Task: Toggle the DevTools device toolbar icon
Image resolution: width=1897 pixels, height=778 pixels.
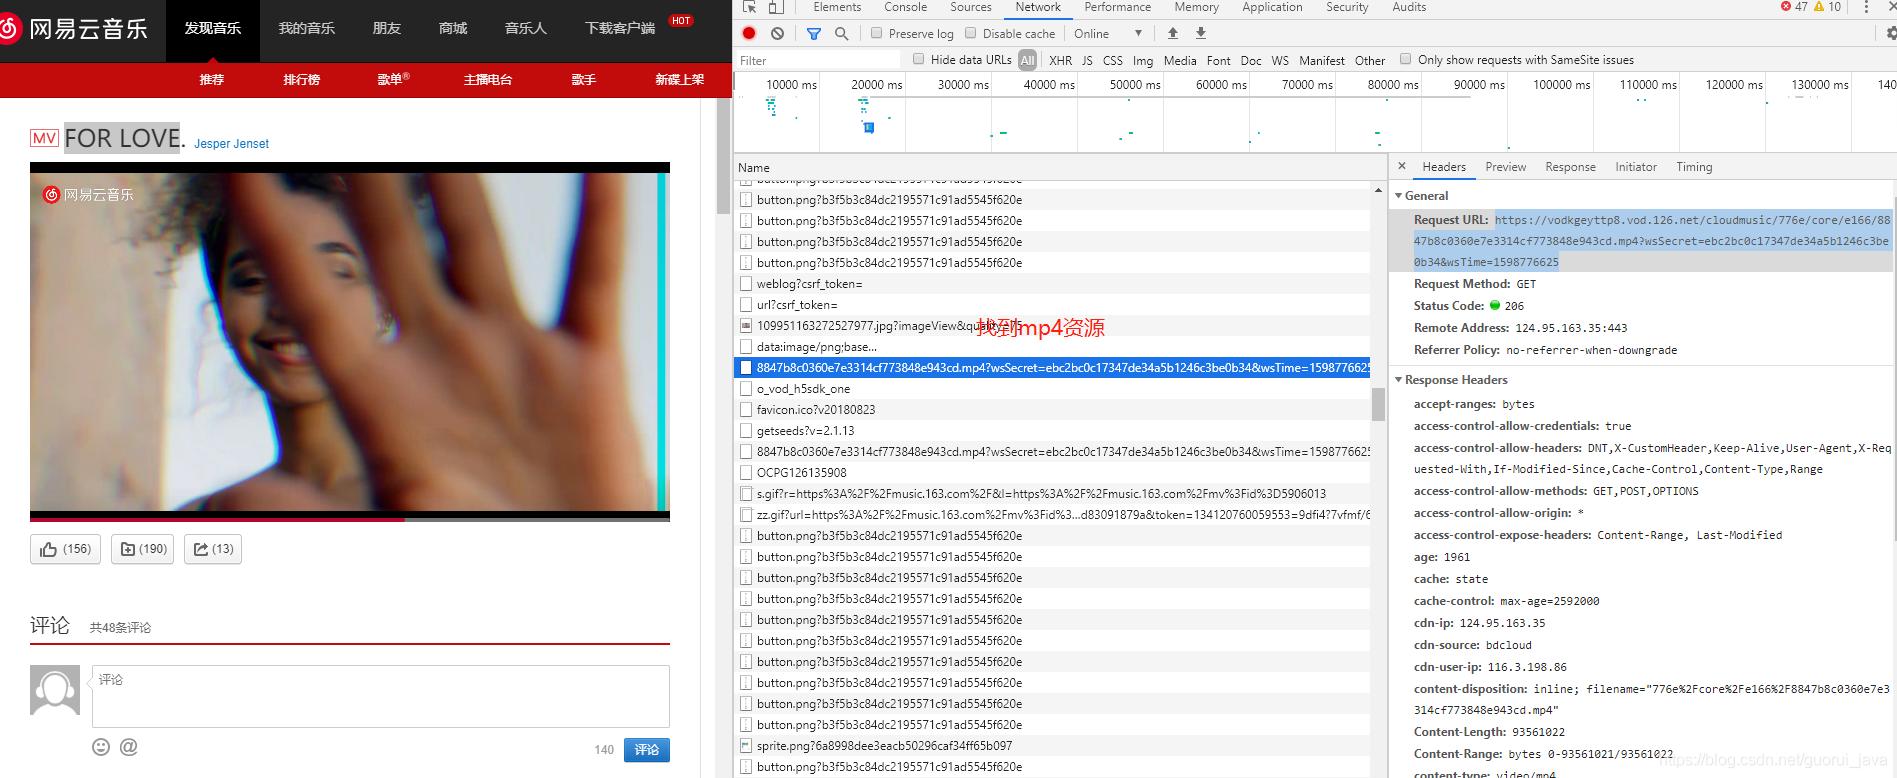Action: pyautogui.click(x=775, y=7)
